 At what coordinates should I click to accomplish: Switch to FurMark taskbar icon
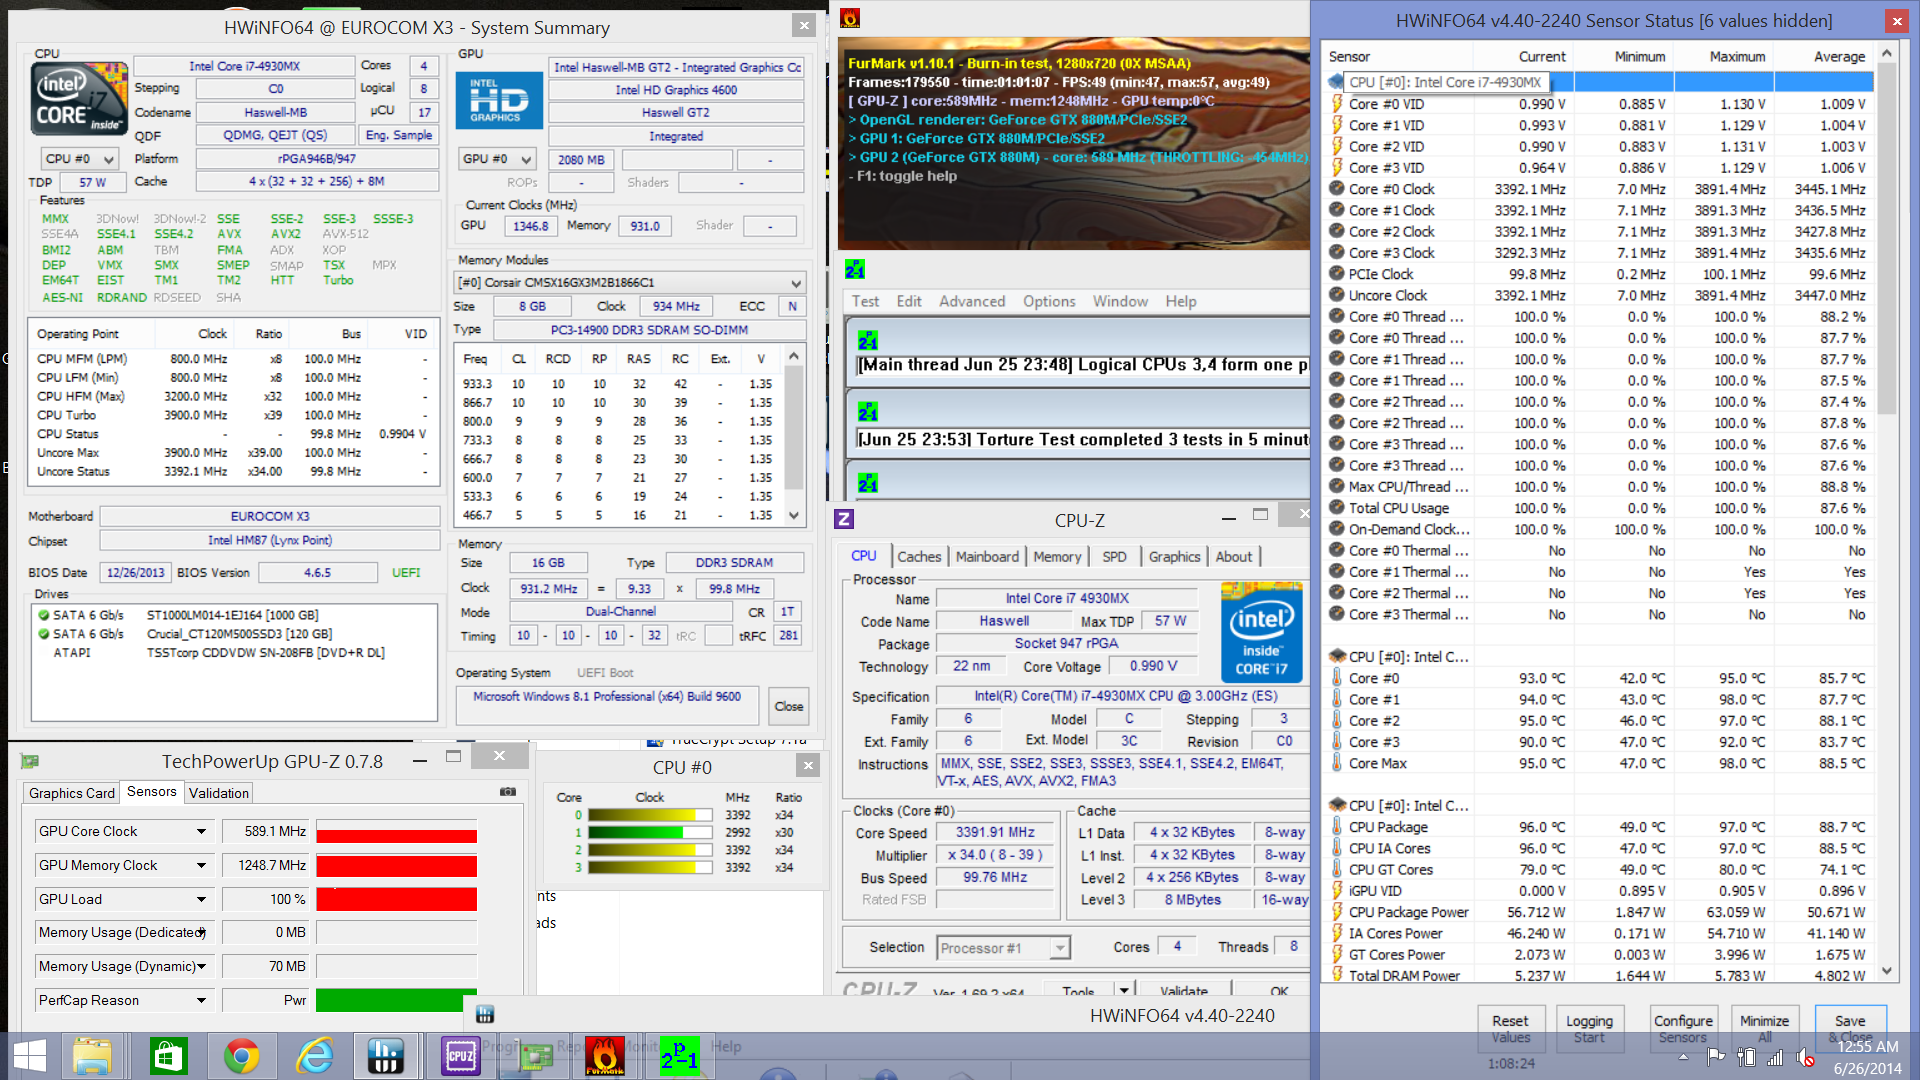tap(605, 1056)
